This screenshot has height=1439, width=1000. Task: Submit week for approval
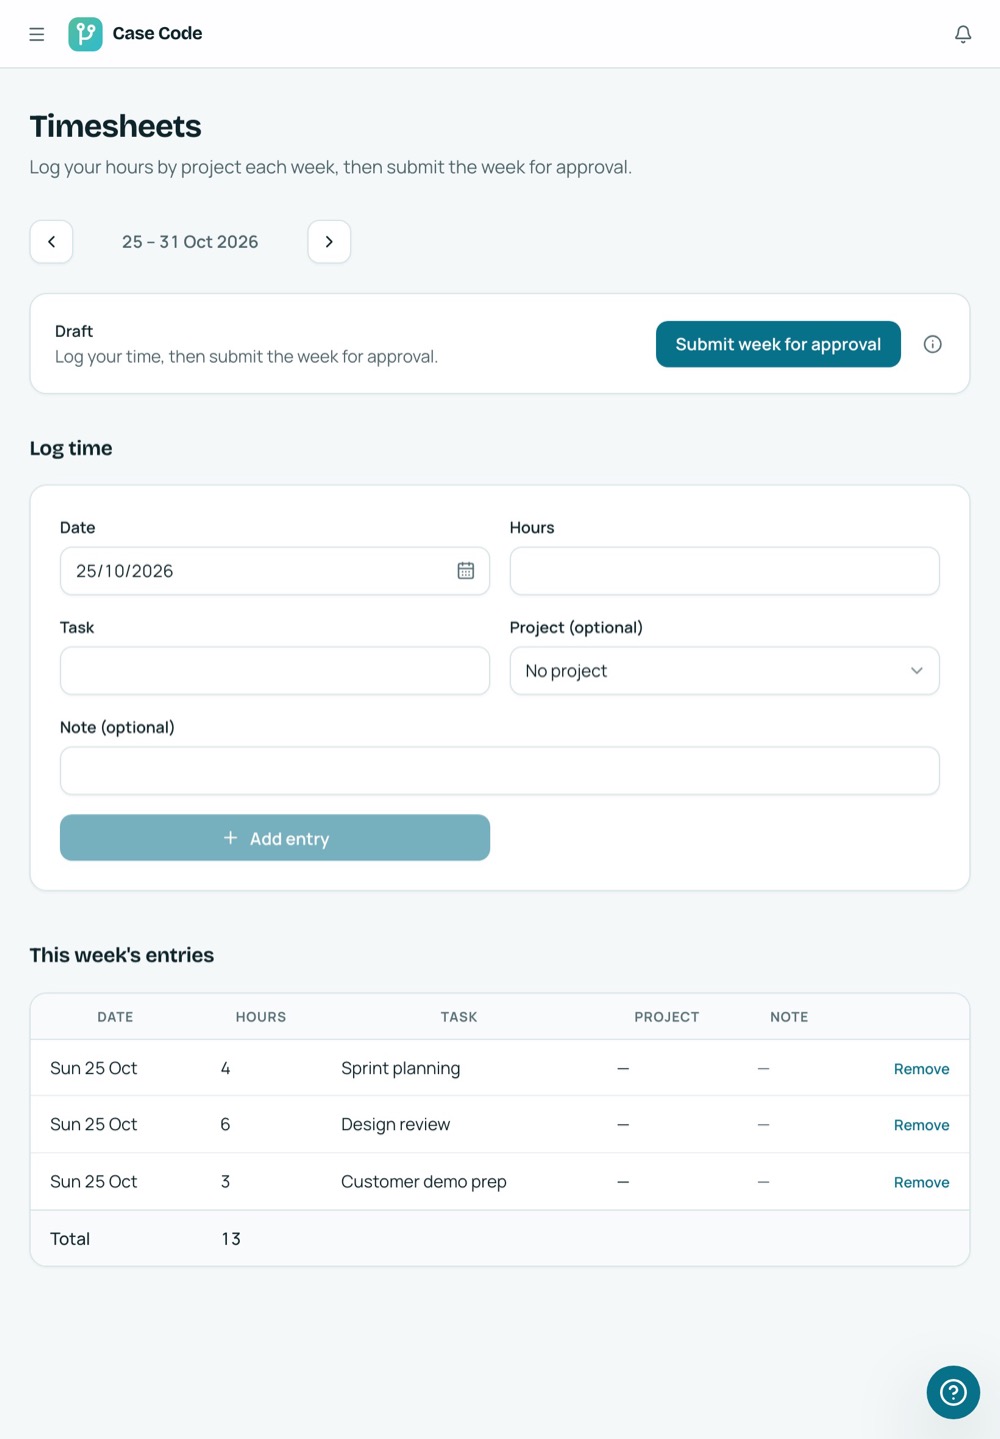[778, 344]
